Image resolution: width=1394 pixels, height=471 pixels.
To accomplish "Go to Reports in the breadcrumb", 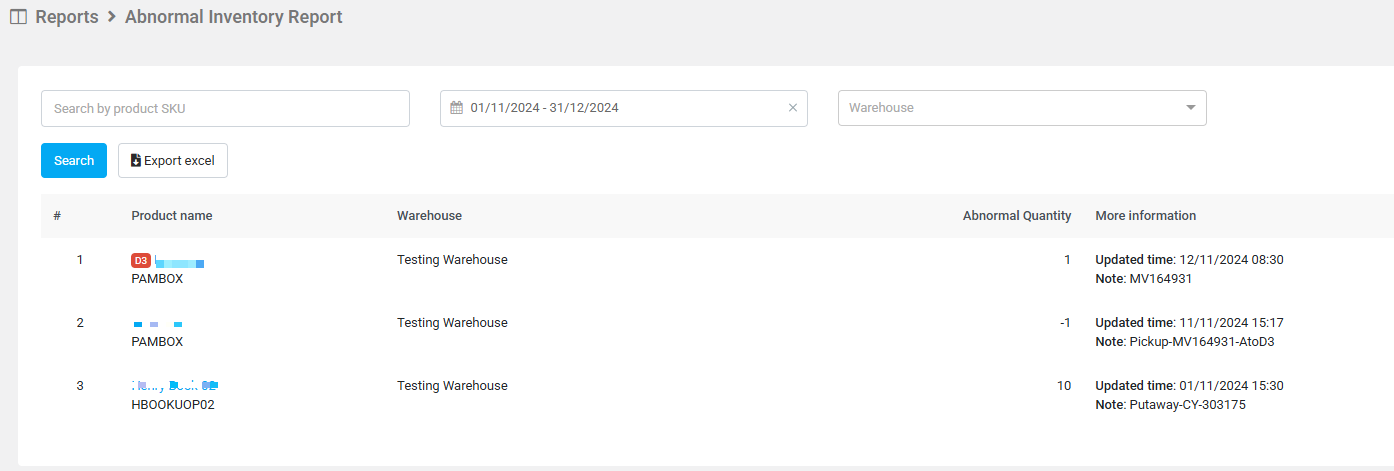I will pyautogui.click(x=66, y=17).
